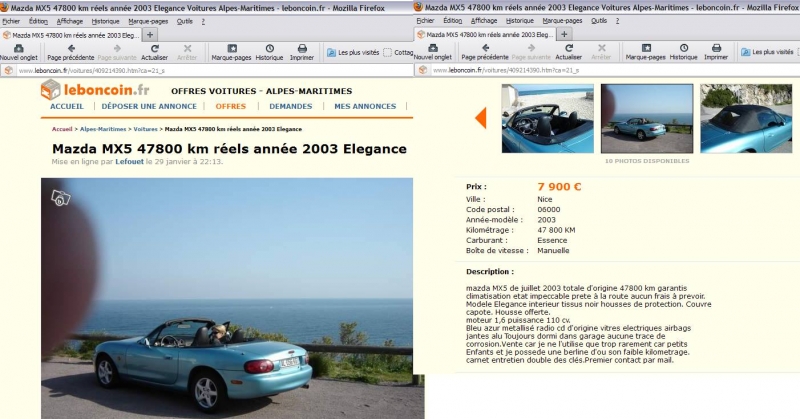Viewport: 800px width, 419px height.
Task: Click camera photo-count icon on main photo
Action: [61, 198]
